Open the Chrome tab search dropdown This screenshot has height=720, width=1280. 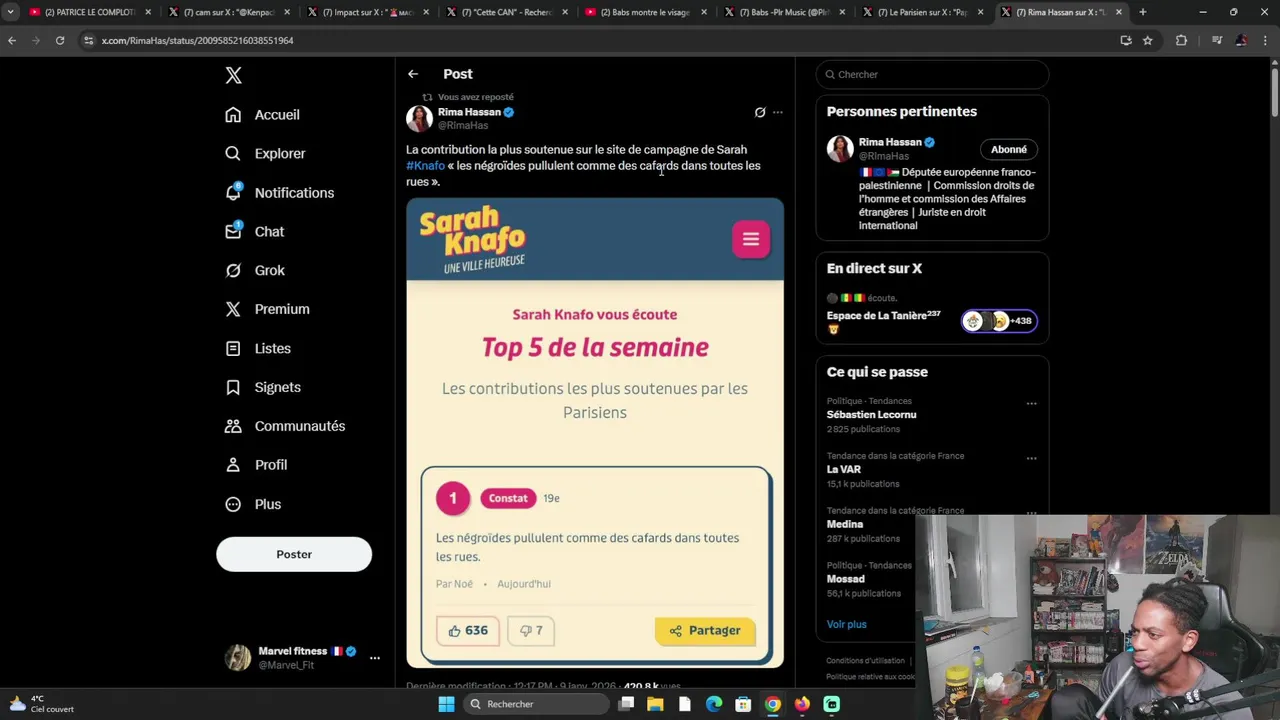[10, 12]
